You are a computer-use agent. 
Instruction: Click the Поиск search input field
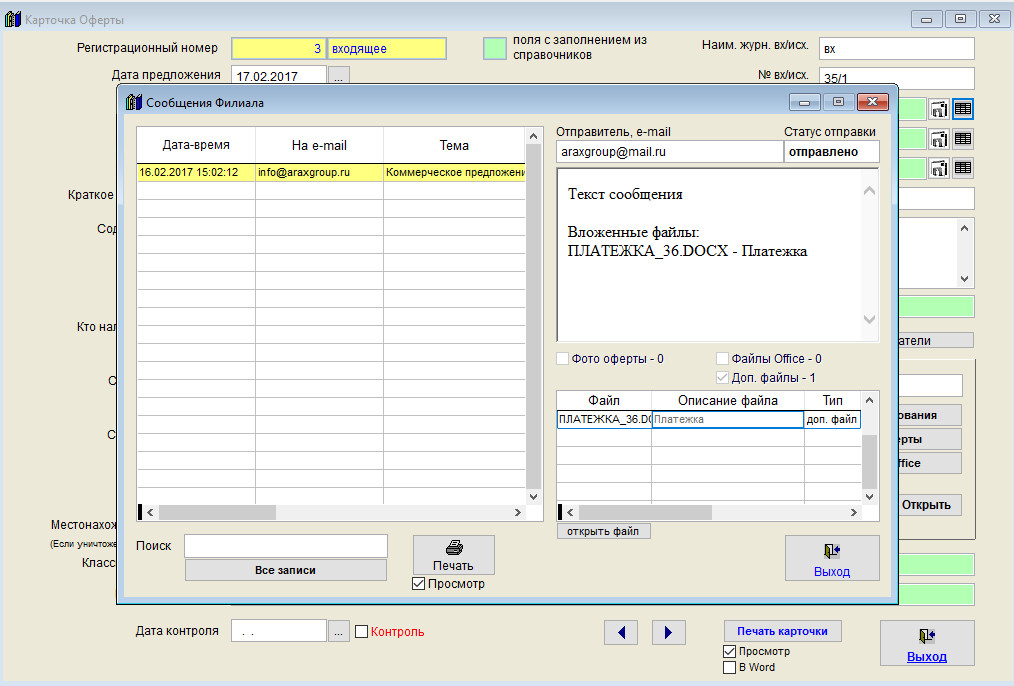click(285, 546)
